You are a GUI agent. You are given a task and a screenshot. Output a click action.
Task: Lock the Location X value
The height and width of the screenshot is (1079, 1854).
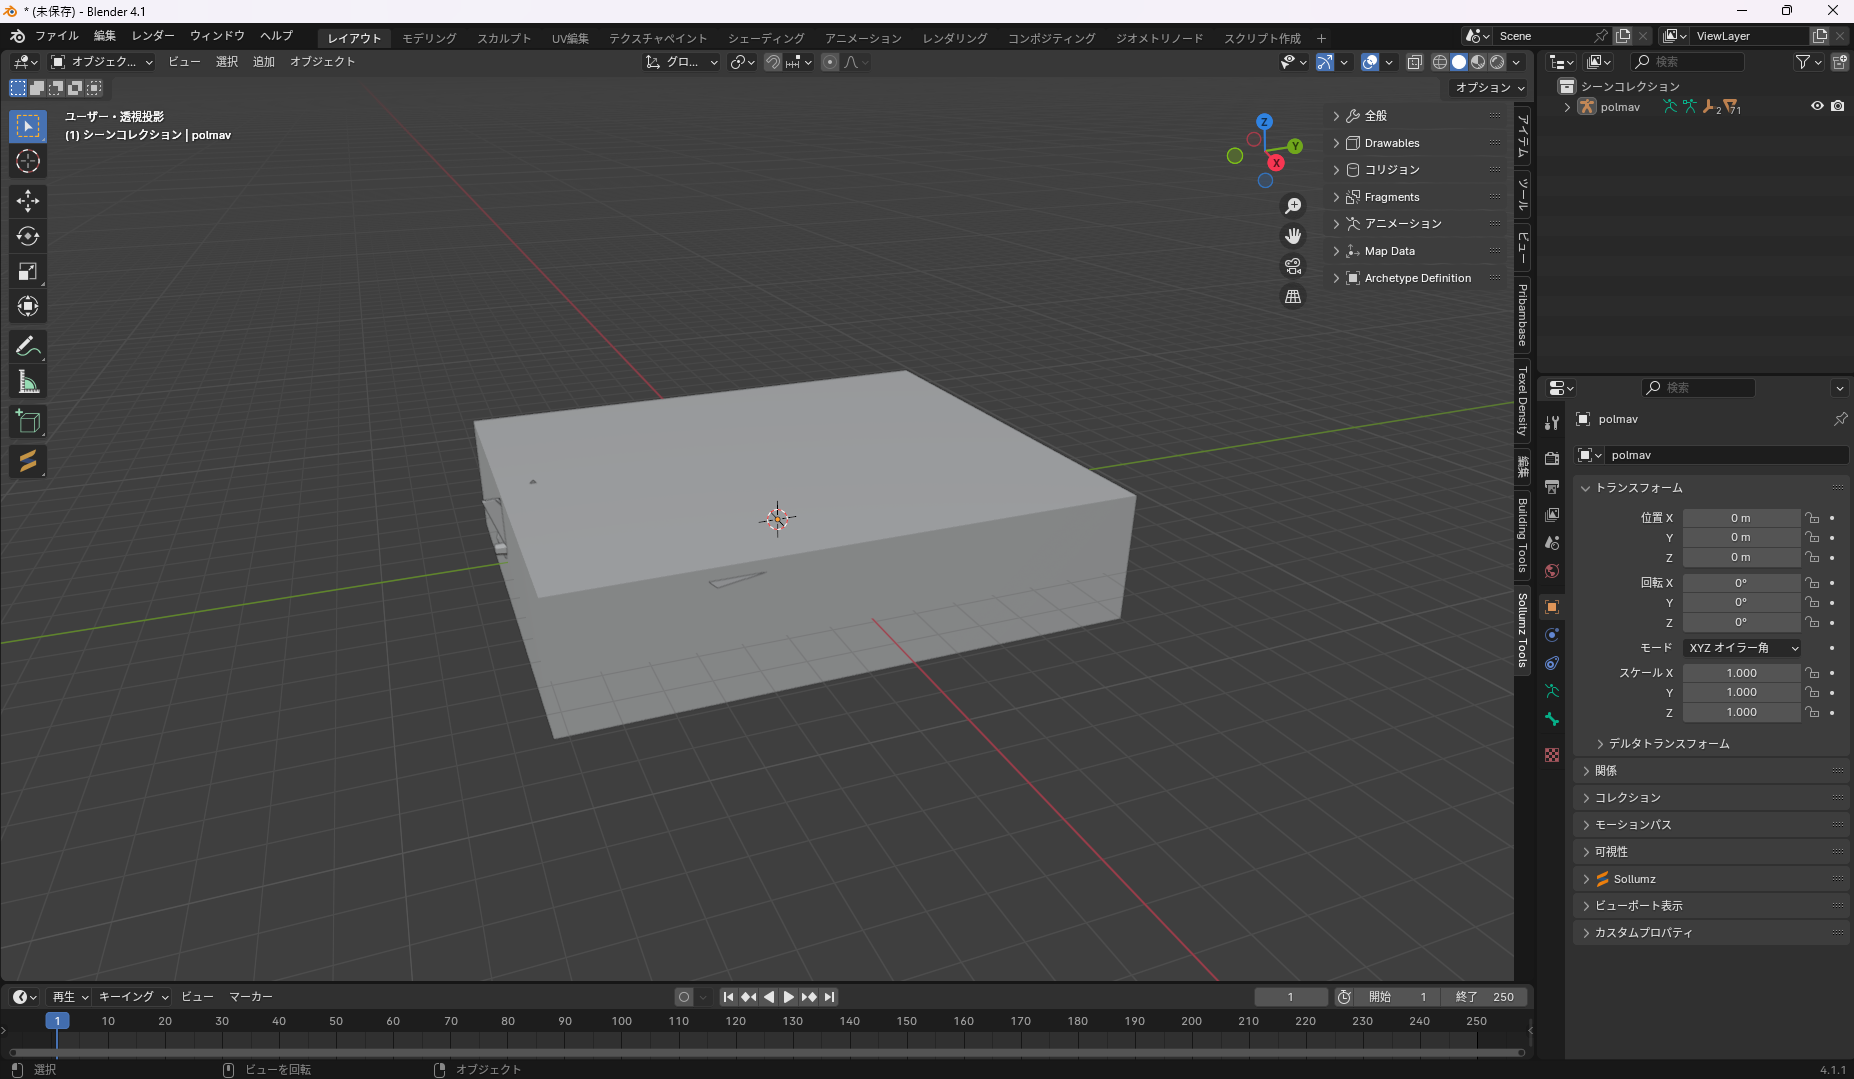pos(1812,518)
